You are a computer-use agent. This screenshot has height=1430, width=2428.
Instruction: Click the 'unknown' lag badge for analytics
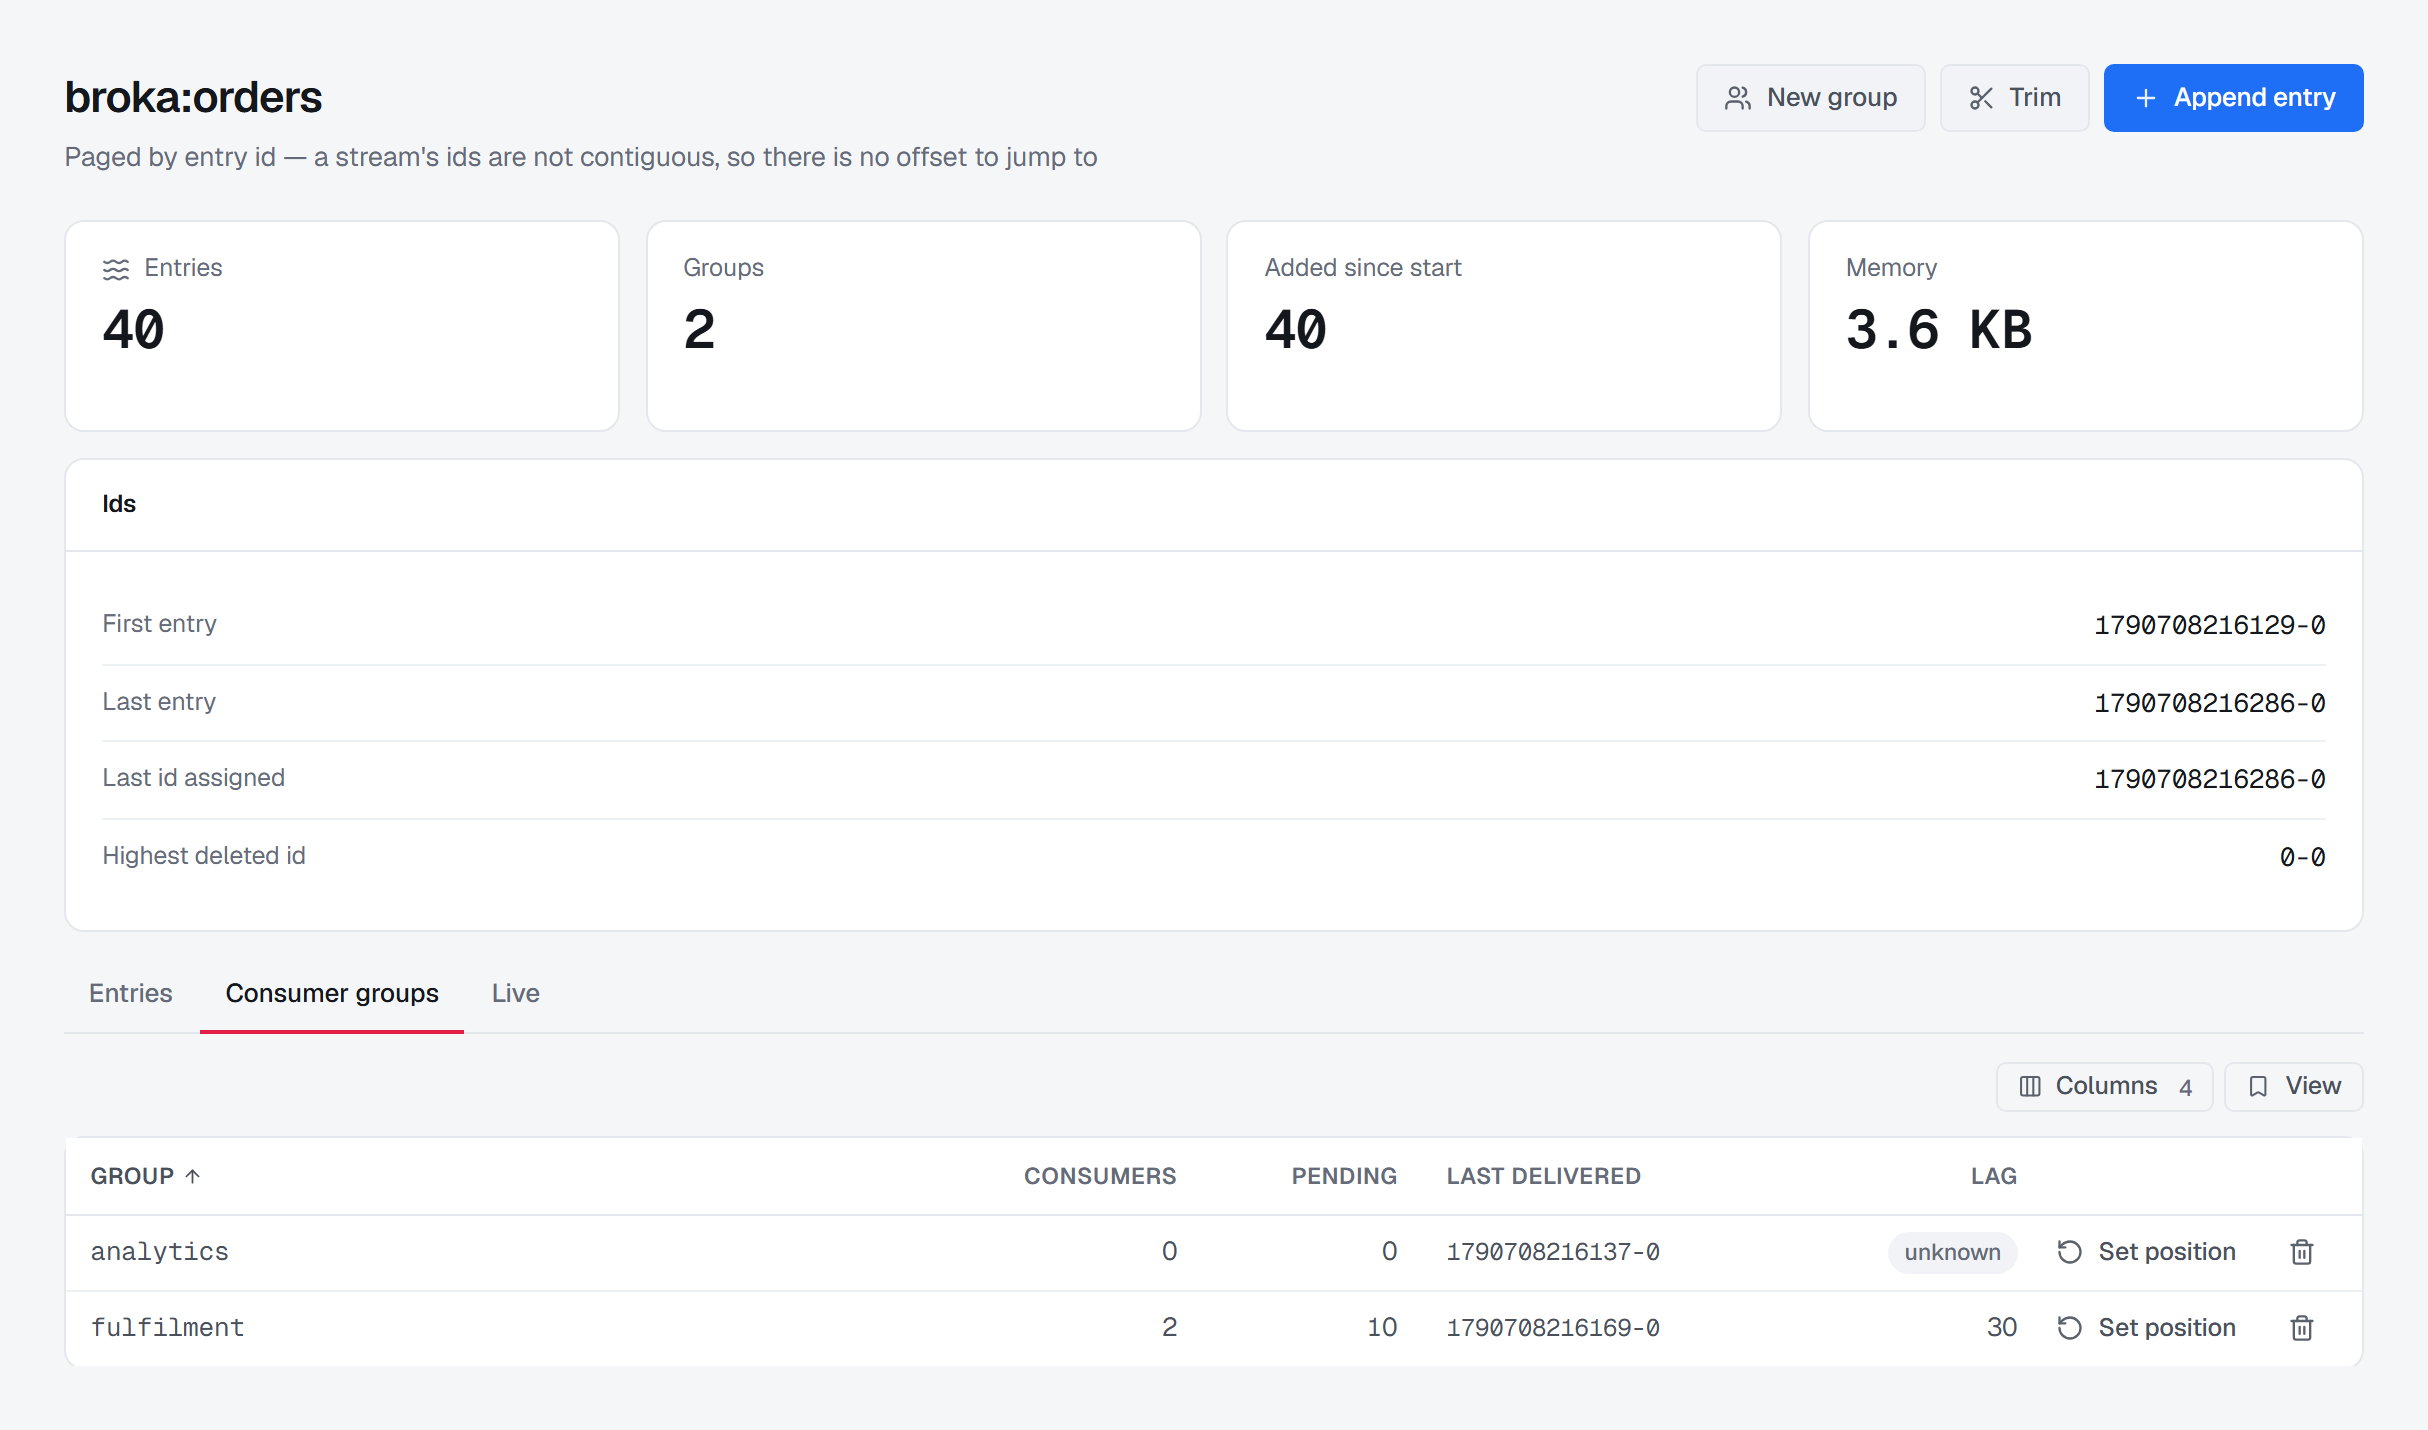(x=1952, y=1252)
